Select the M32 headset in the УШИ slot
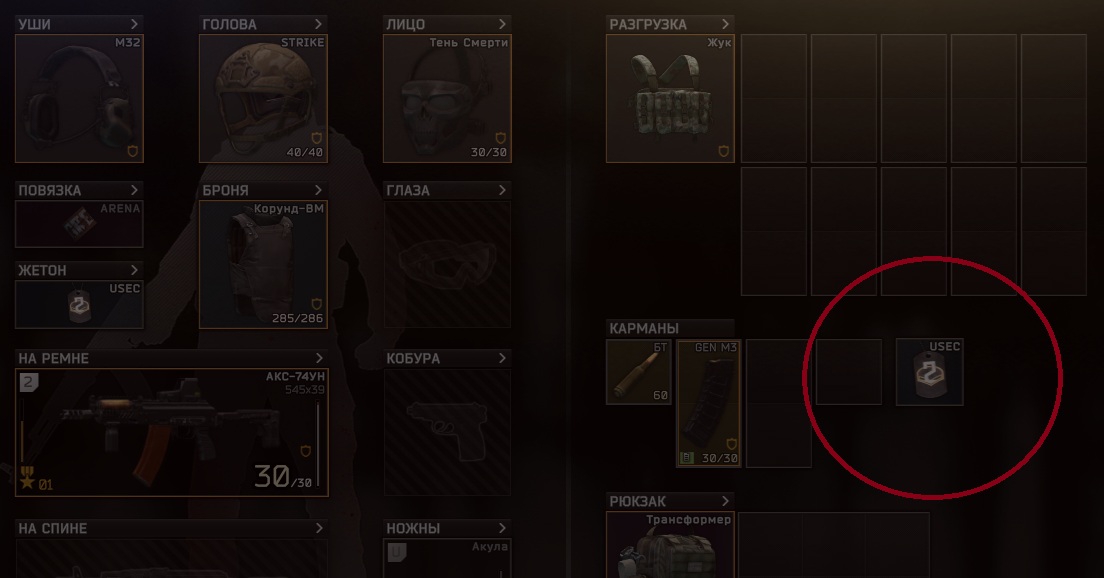1104x578 pixels. tap(80, 99)
